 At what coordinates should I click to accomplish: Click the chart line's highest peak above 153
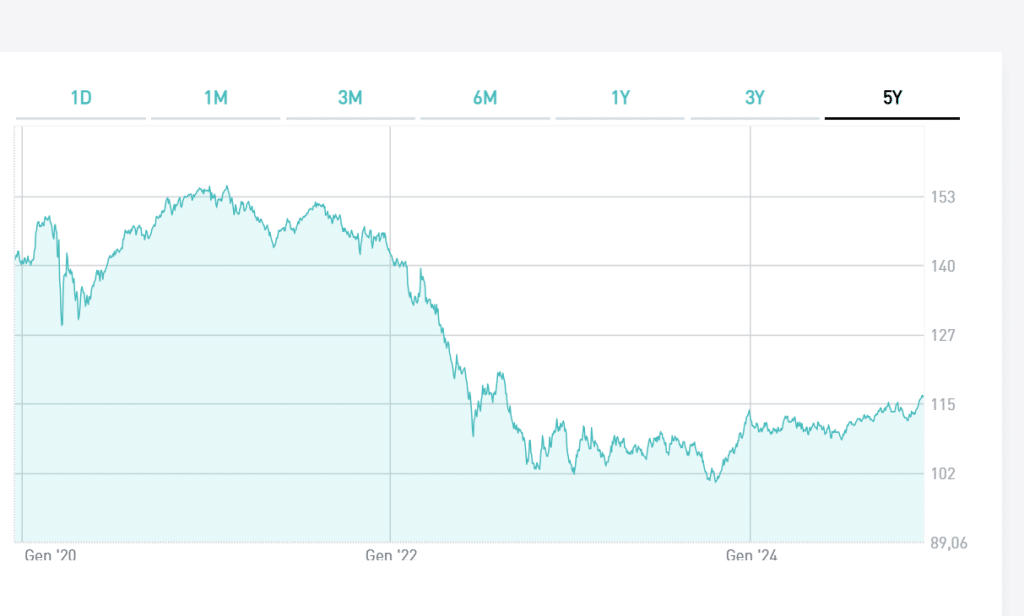[227, 187]
